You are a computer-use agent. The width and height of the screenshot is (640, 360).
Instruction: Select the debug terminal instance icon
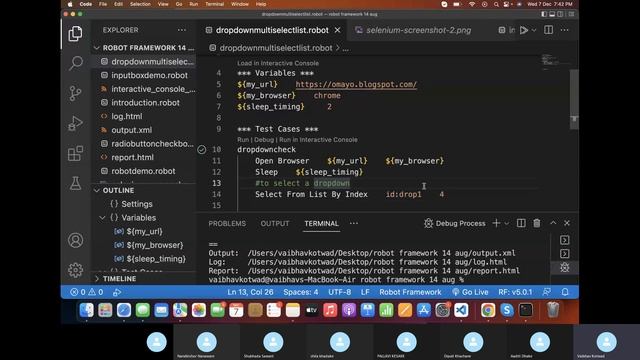(x=564, y=268)
